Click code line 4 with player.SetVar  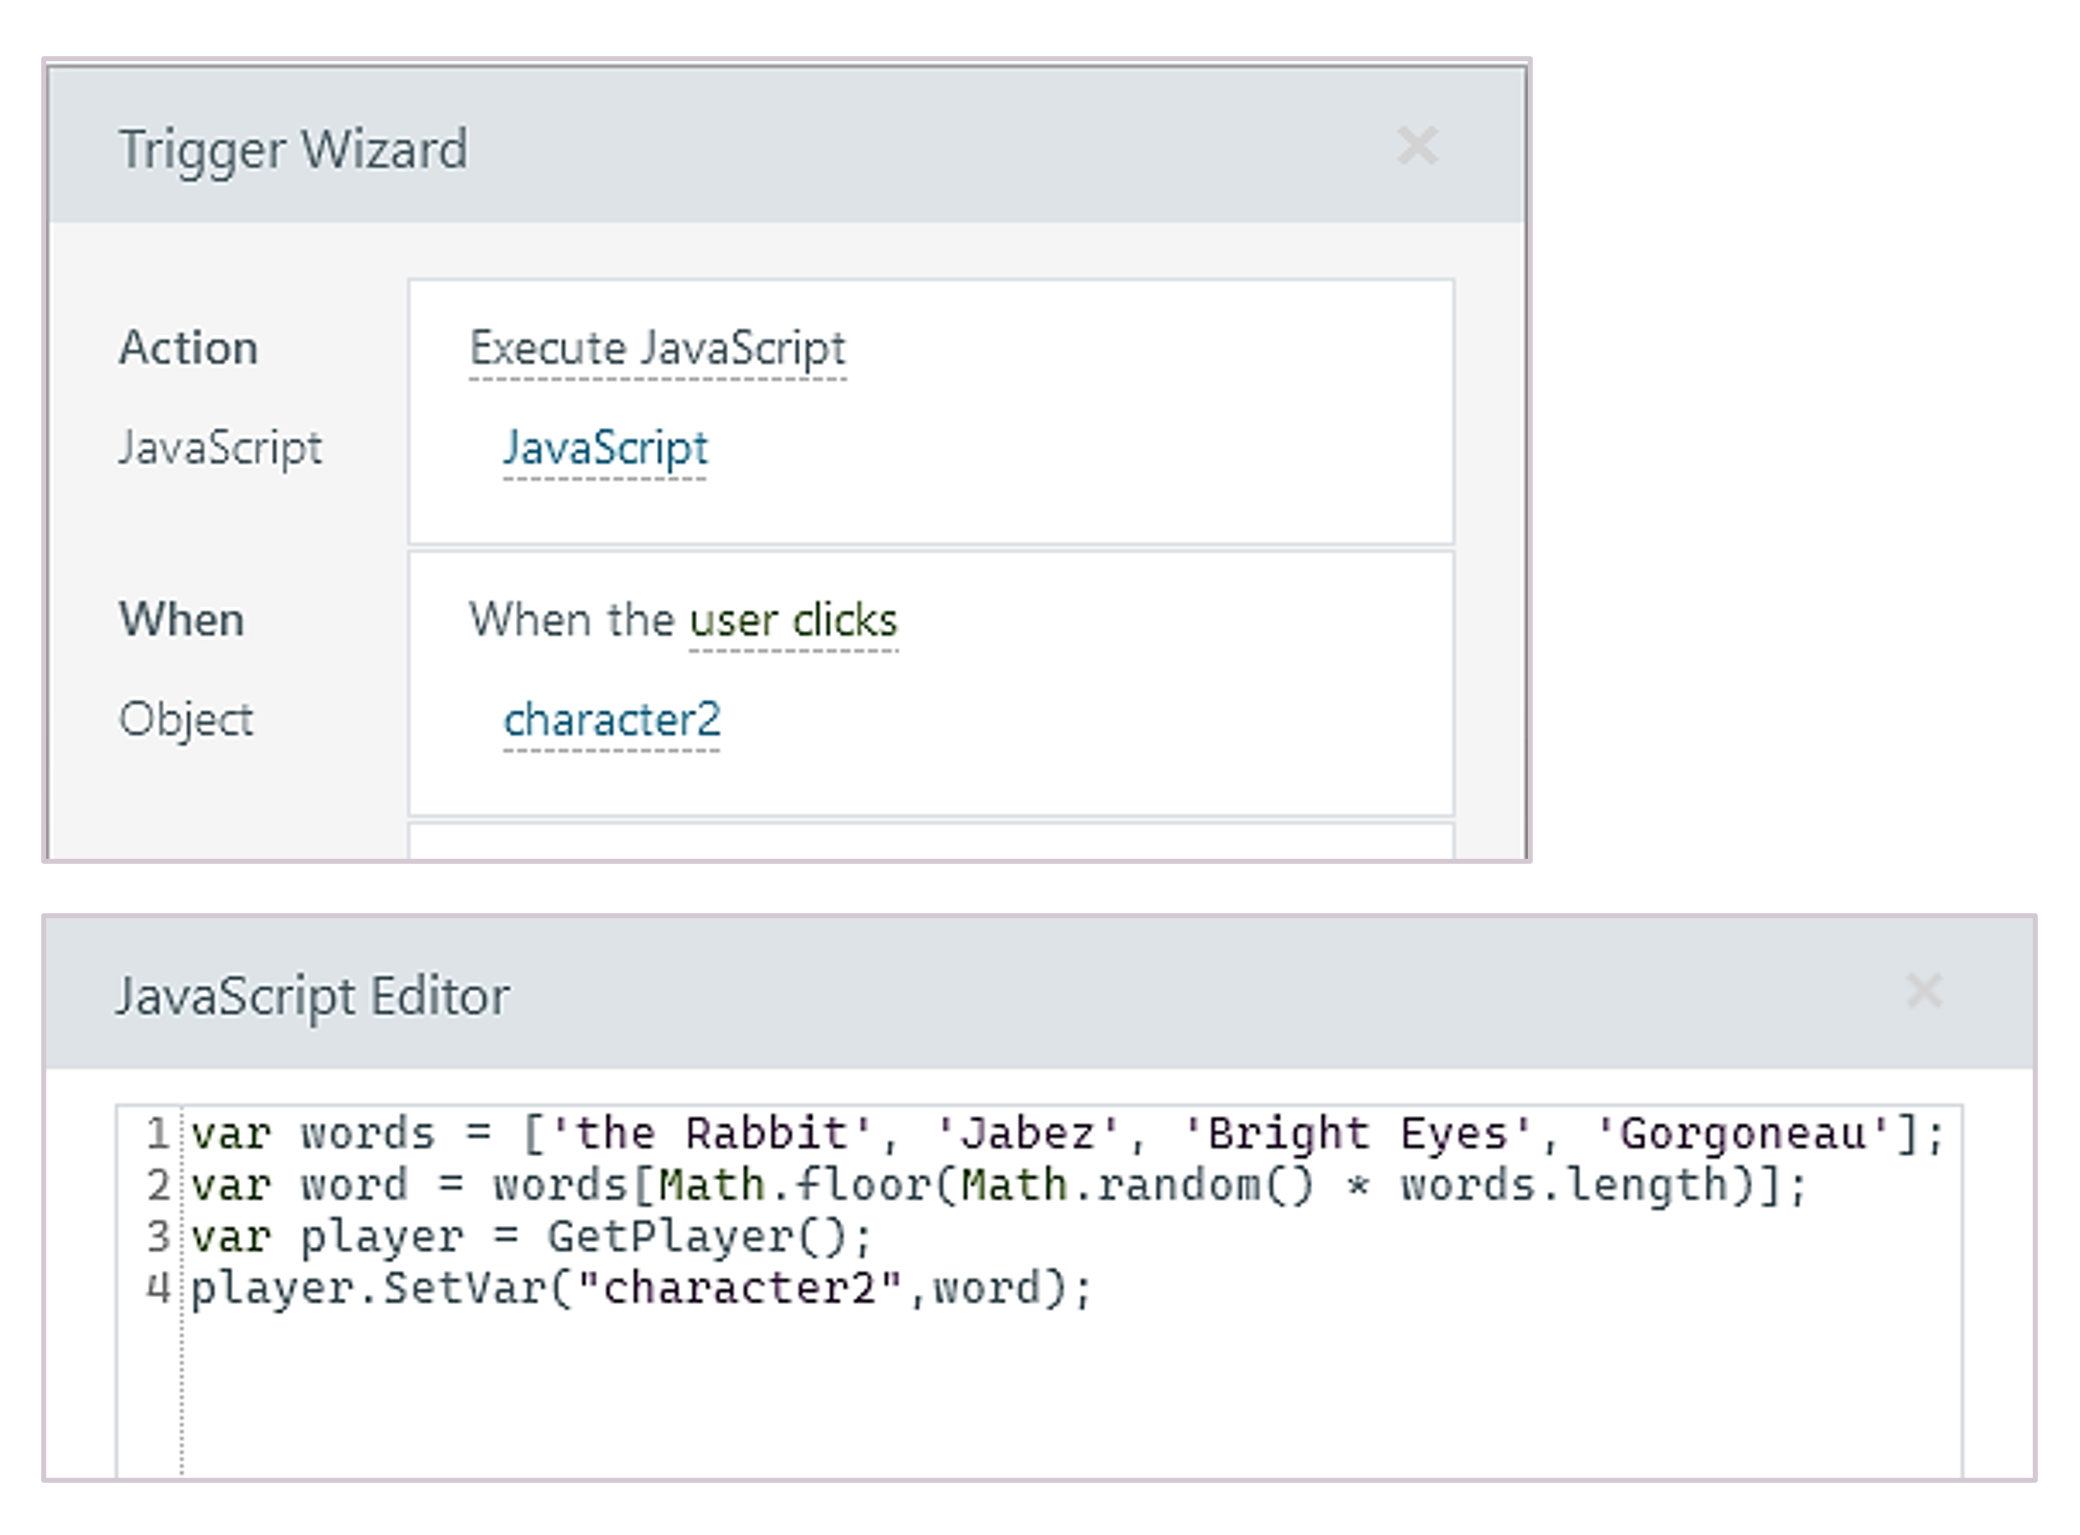[641, 1289]
